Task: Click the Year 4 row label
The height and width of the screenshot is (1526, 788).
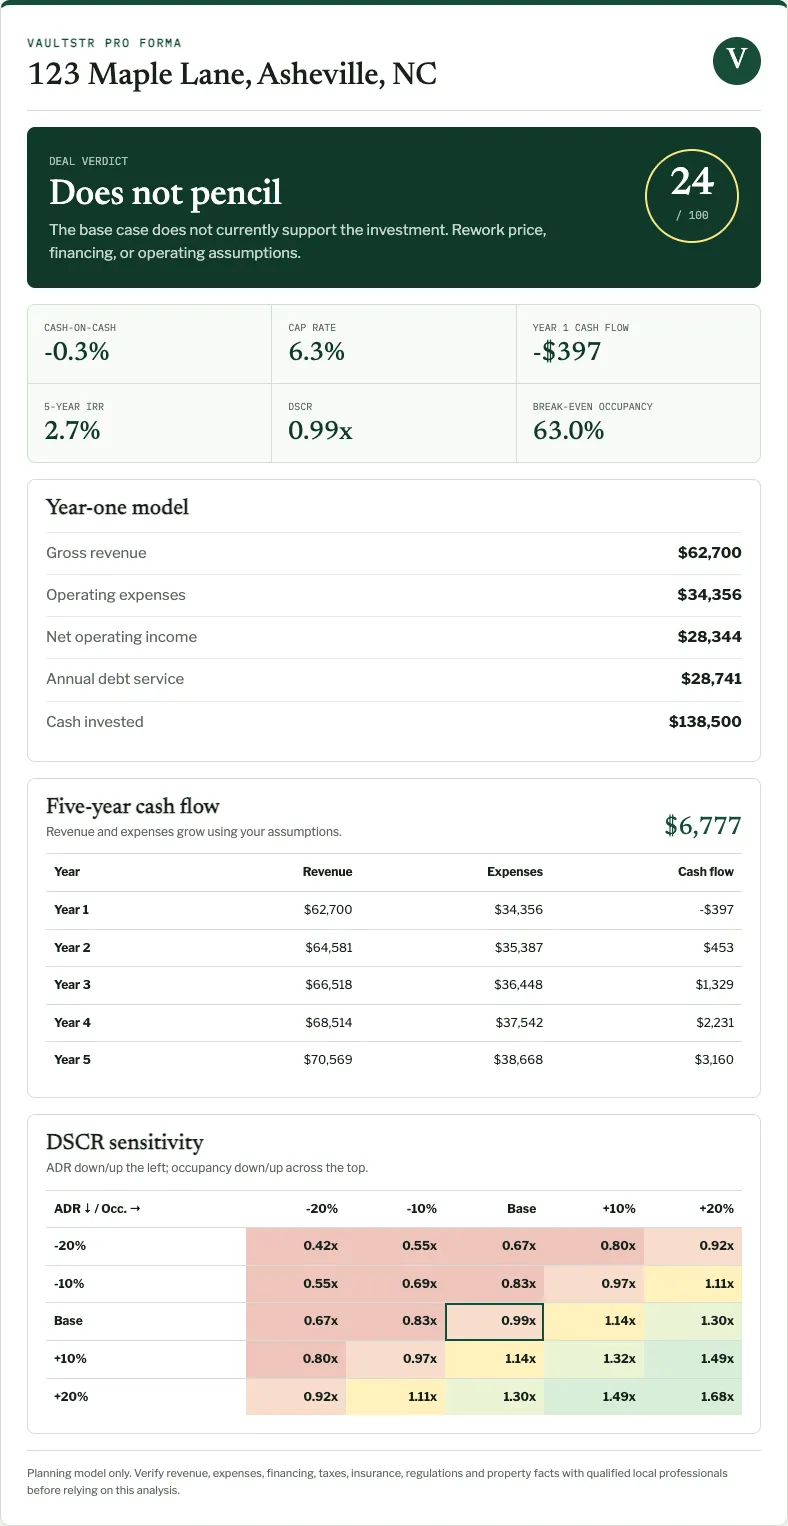Action: [x=72, y=1022]
